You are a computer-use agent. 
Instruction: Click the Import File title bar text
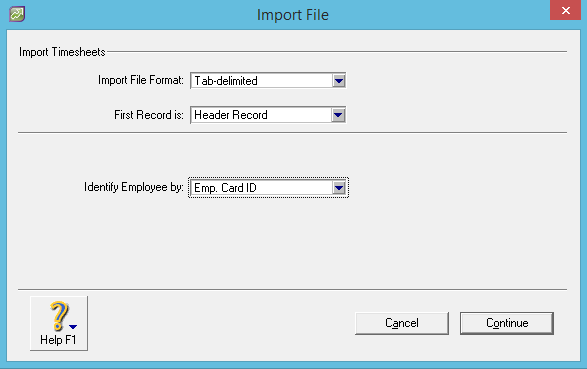tap(293, 15)
